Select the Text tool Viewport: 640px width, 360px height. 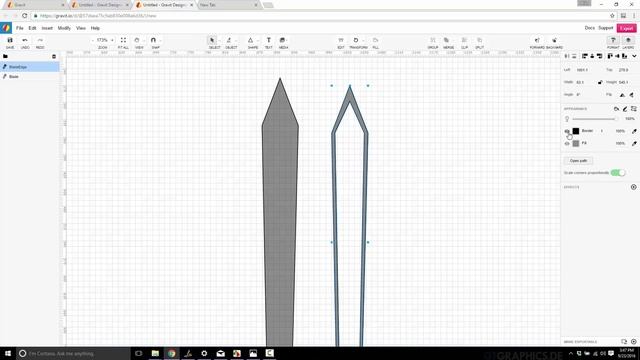269,40
